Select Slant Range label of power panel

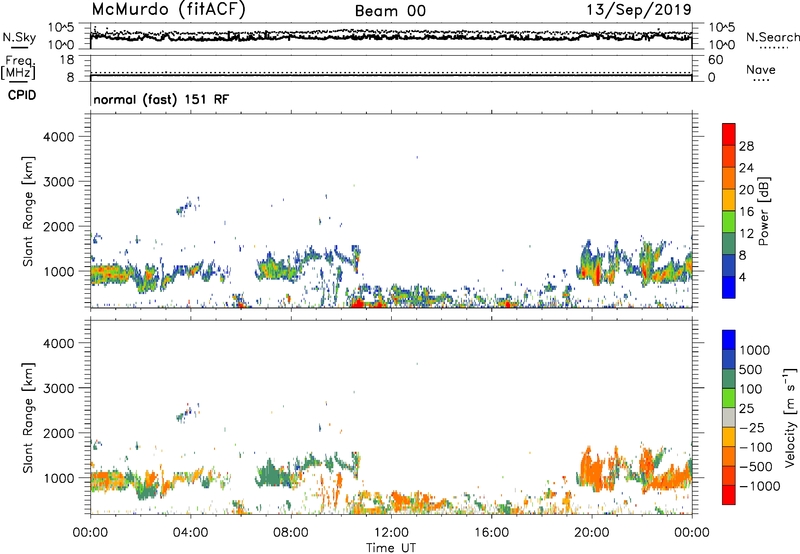click(x=28, y=211)
